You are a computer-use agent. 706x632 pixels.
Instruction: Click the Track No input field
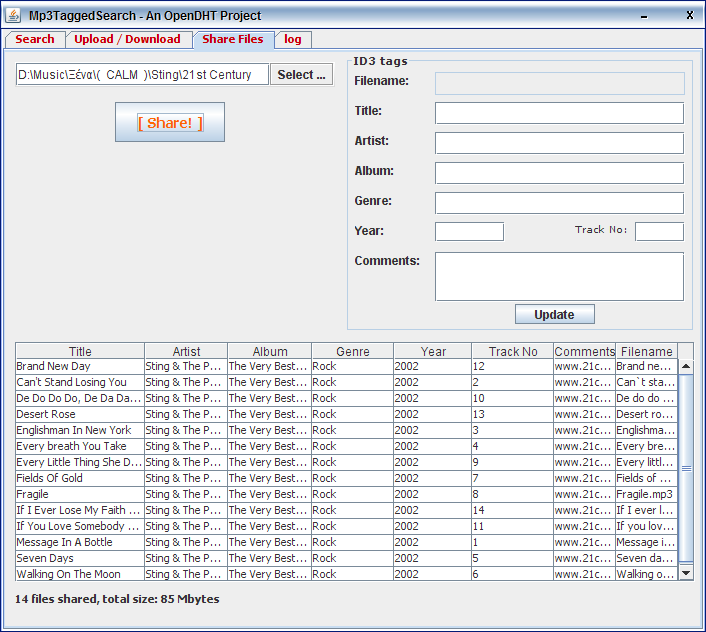point(660,231)
